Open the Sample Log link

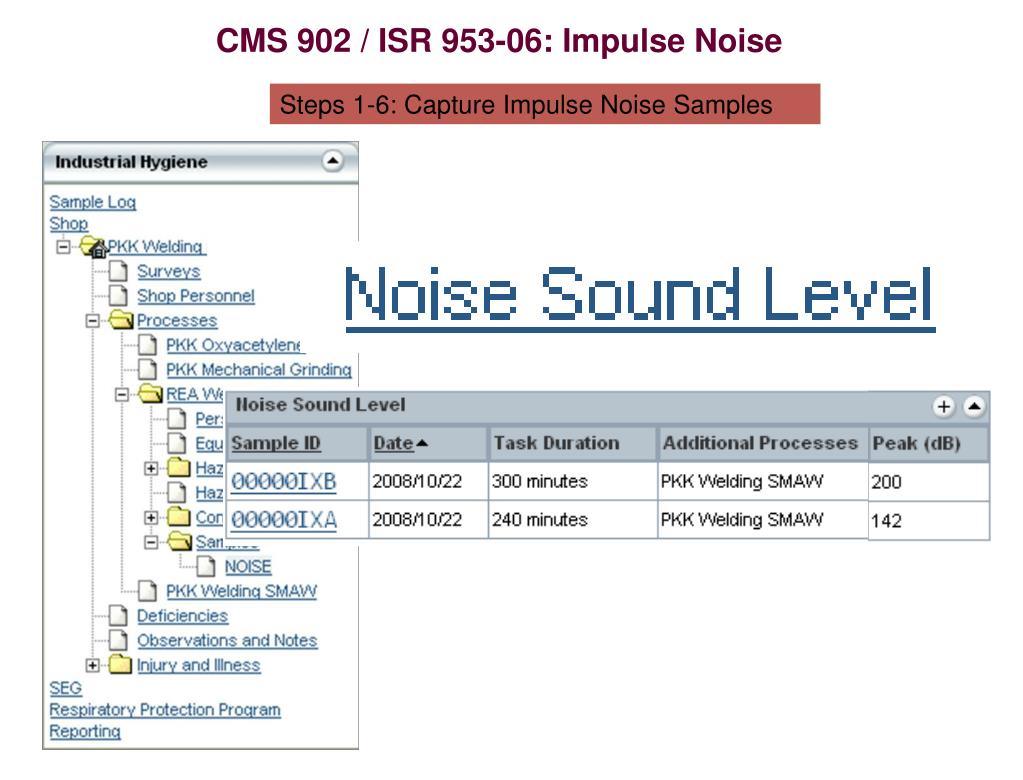coord(93,202)
